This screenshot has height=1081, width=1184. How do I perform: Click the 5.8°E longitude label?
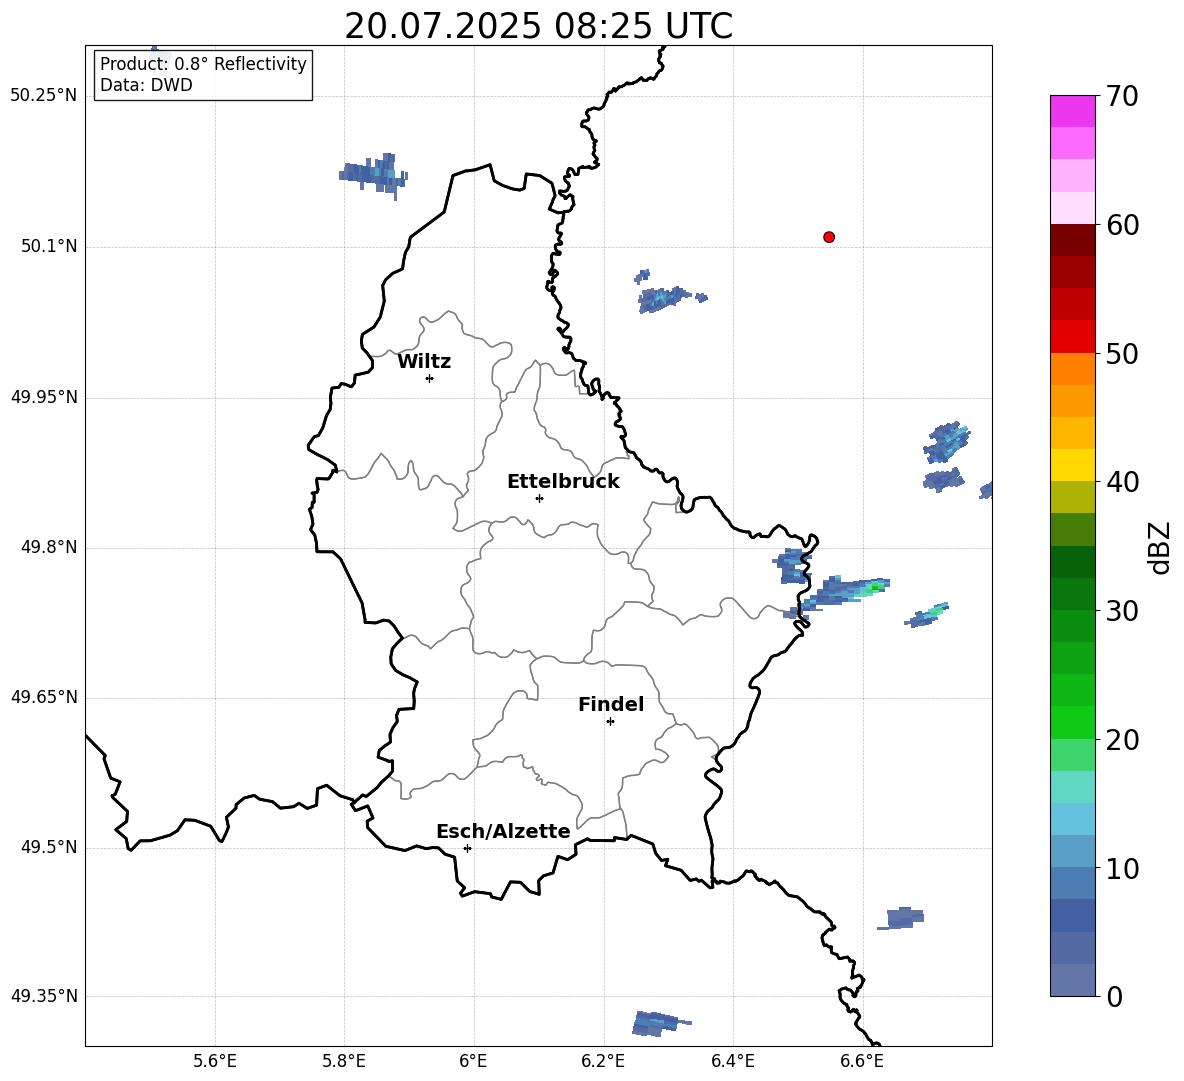(344, 1061)
